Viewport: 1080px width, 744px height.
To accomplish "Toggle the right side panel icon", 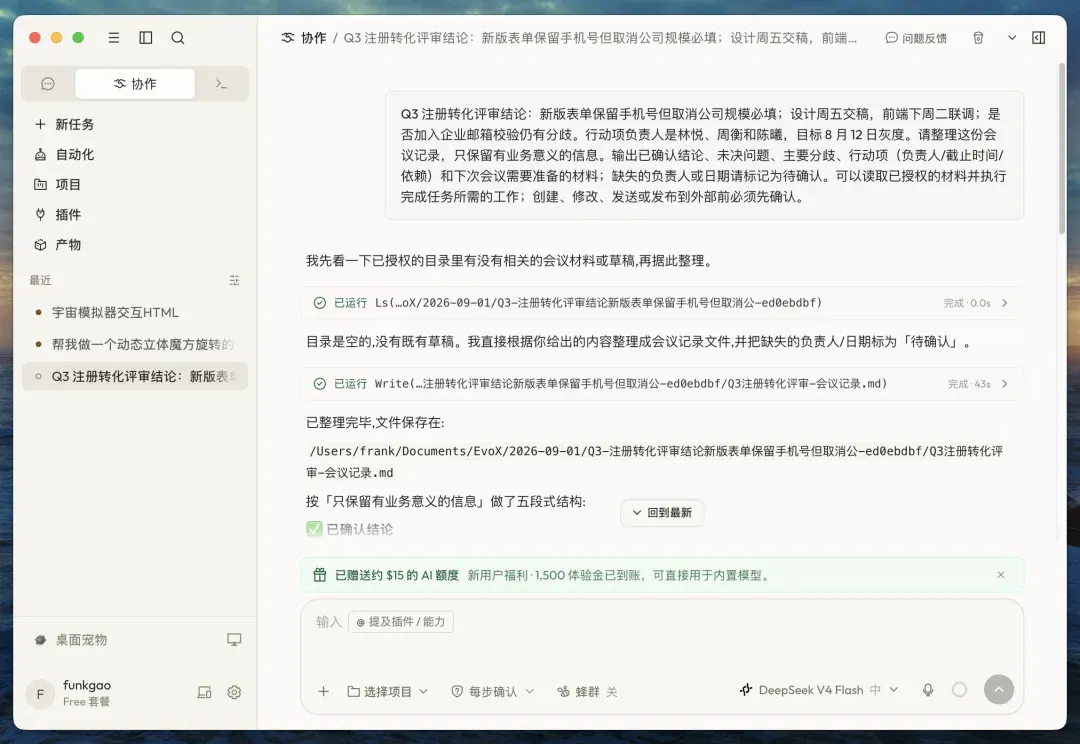I will (x=1039, y=38).
